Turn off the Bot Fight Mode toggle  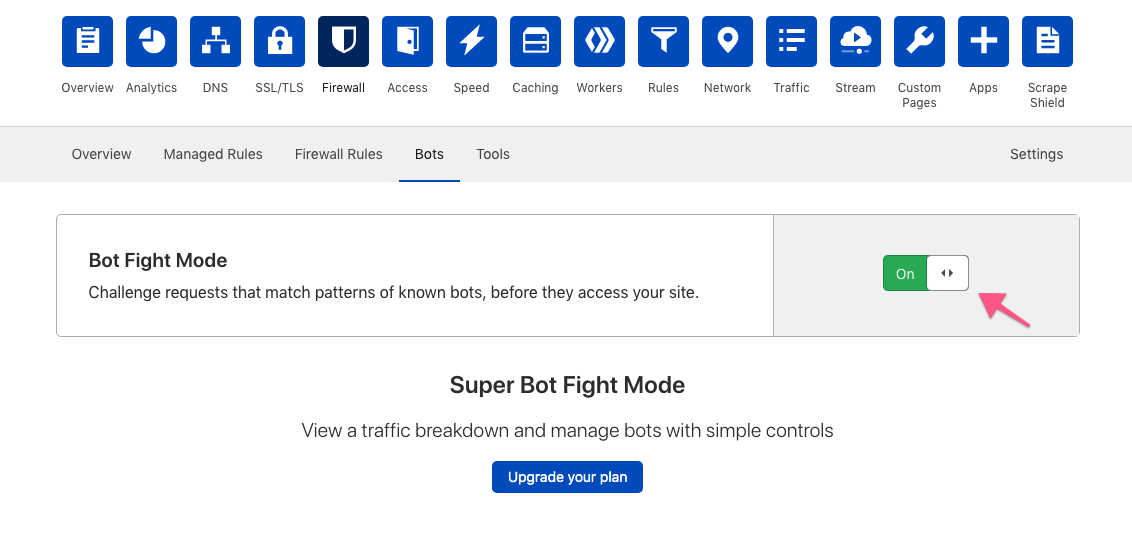926,273
